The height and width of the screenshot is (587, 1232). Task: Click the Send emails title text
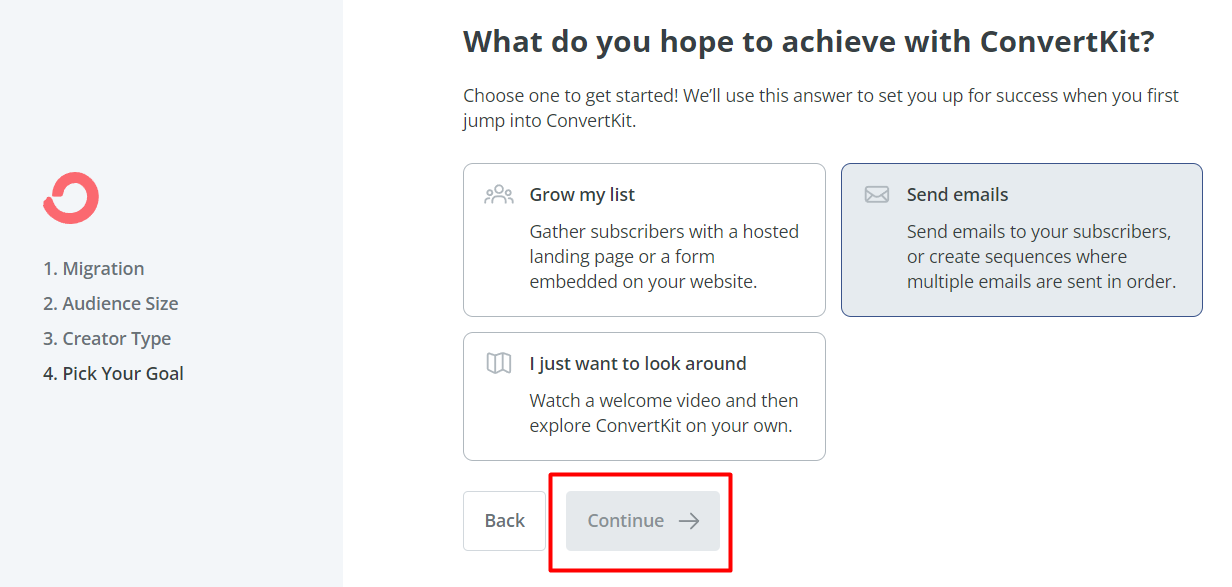(x=957, y=194)
